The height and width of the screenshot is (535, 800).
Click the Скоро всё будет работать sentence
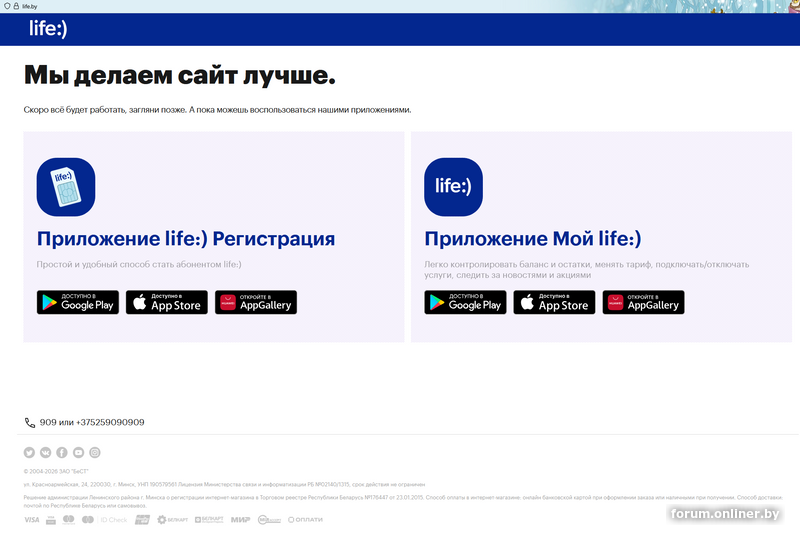point(217,110)
